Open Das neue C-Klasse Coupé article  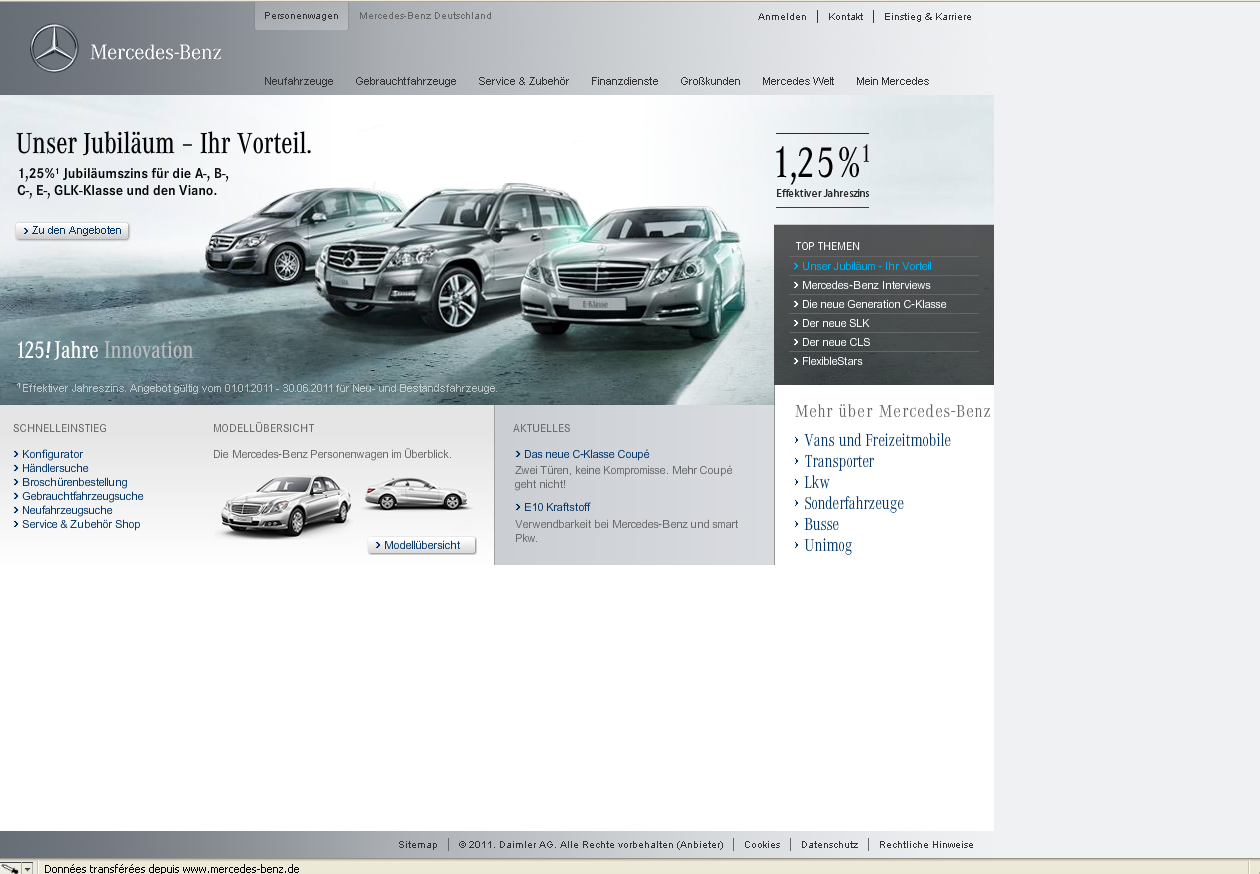tap(582, 454)
